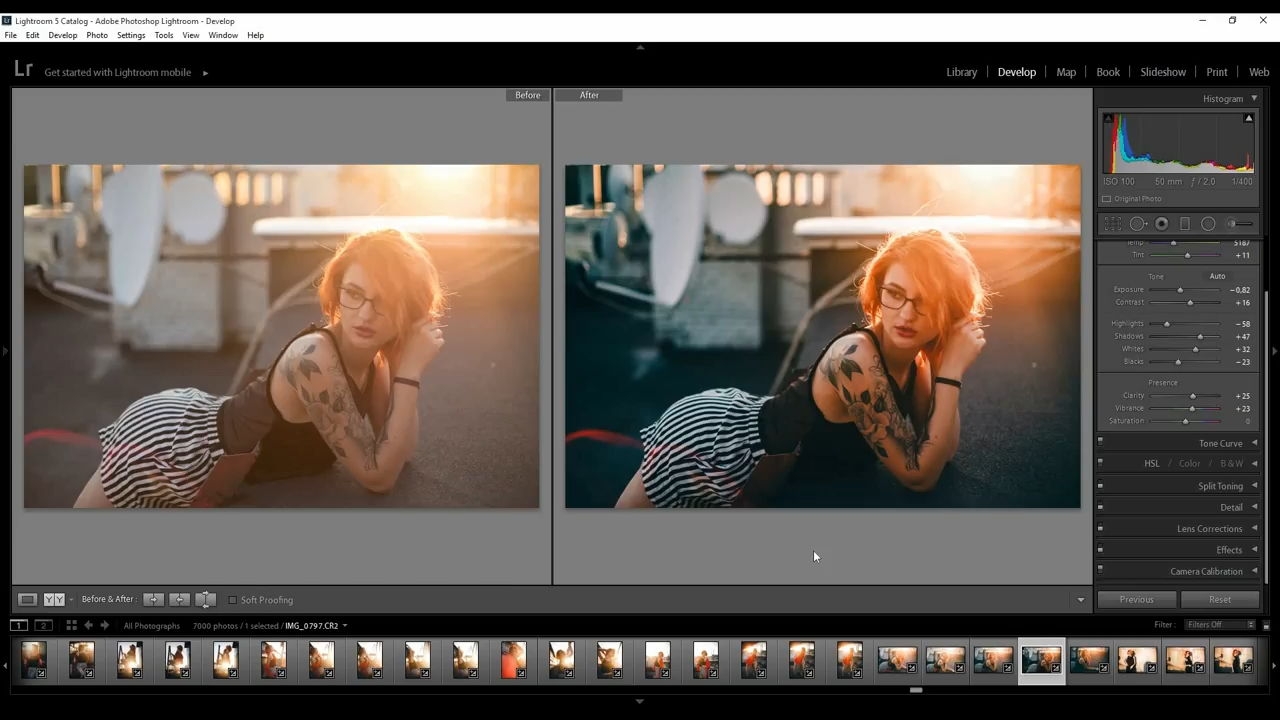1280x720 pixels.
Task: Swap Before and After settings
Action: (x=205, y=600)
